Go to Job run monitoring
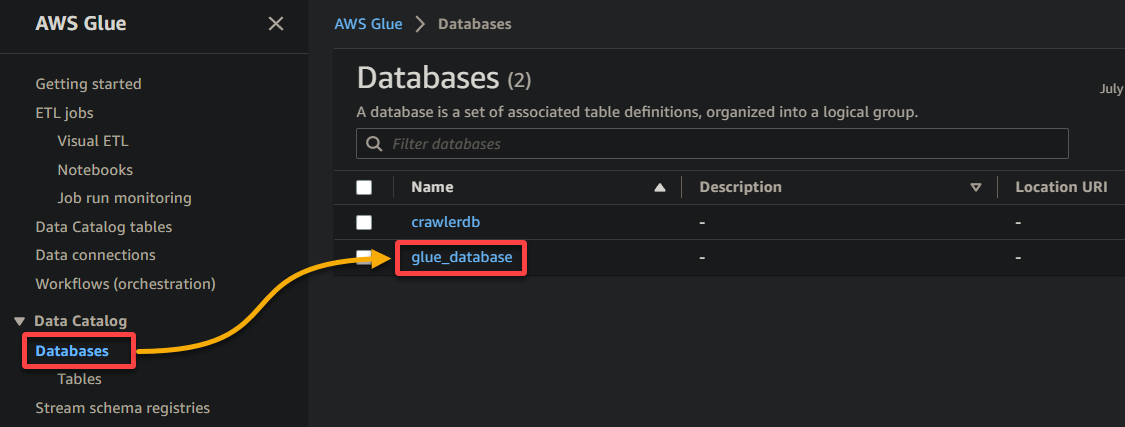Viewport: 1125px width, 427px height. pos(124,198)
